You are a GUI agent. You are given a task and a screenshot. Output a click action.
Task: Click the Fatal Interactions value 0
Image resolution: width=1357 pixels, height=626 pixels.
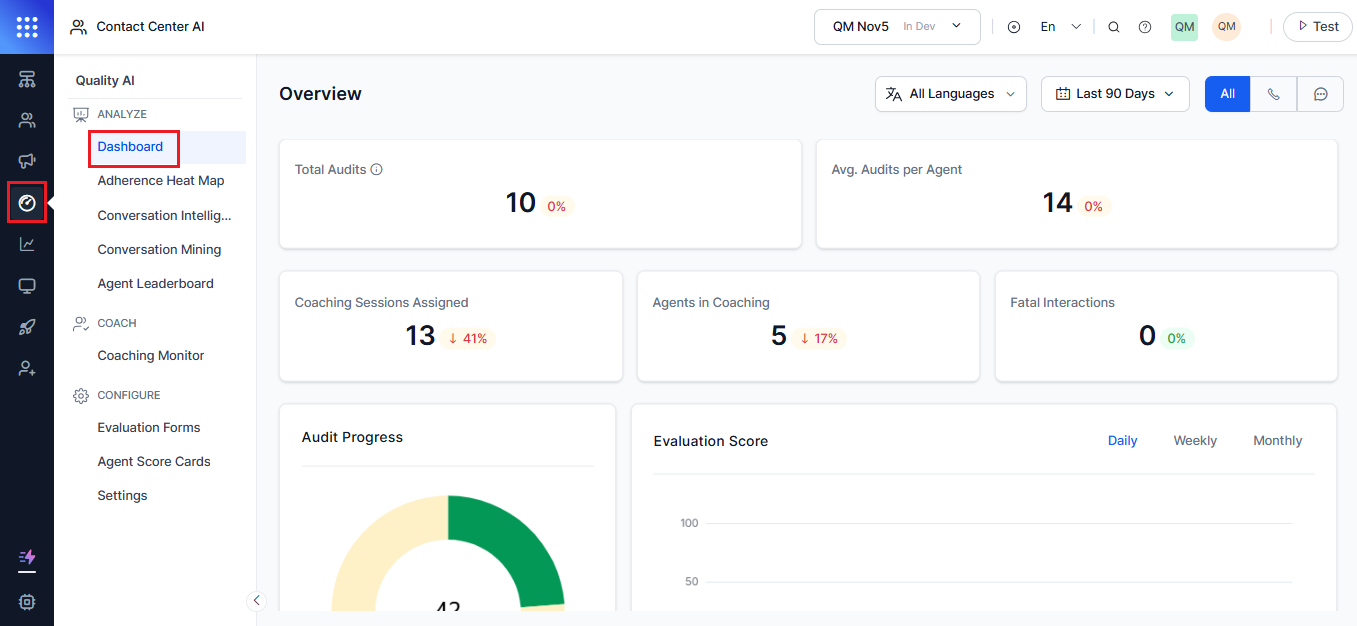click(1147, 336)
